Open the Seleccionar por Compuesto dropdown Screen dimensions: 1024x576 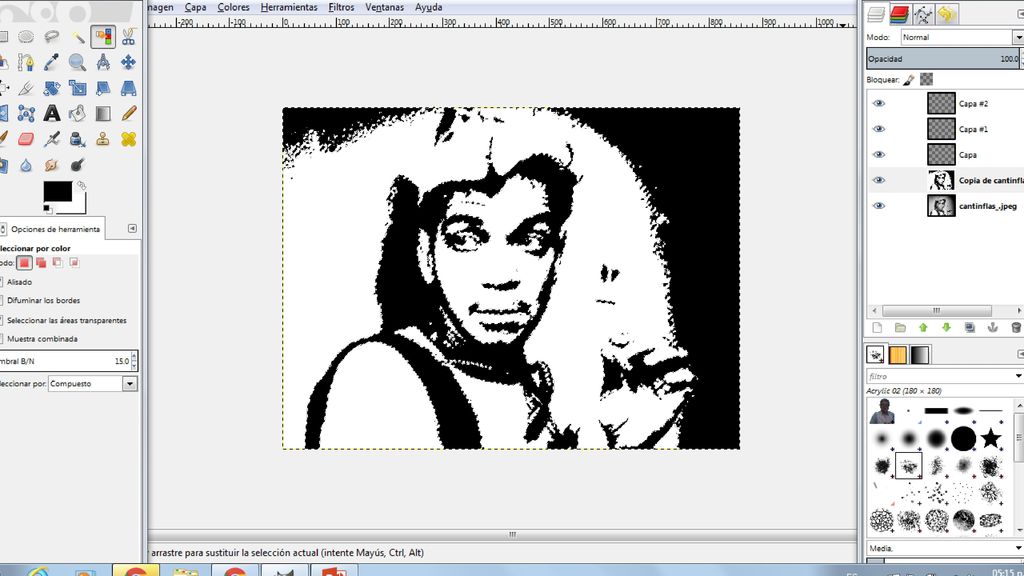93,384
